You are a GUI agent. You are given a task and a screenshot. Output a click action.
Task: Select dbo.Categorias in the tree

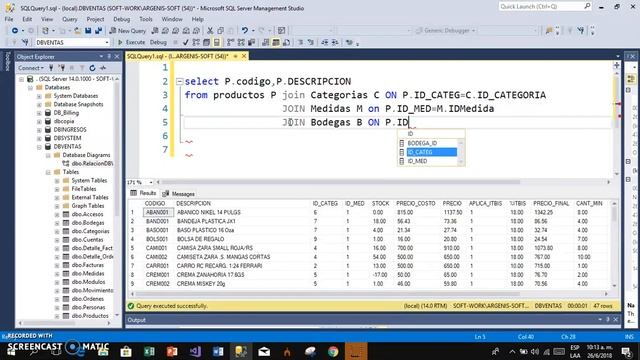coord(90,231)
